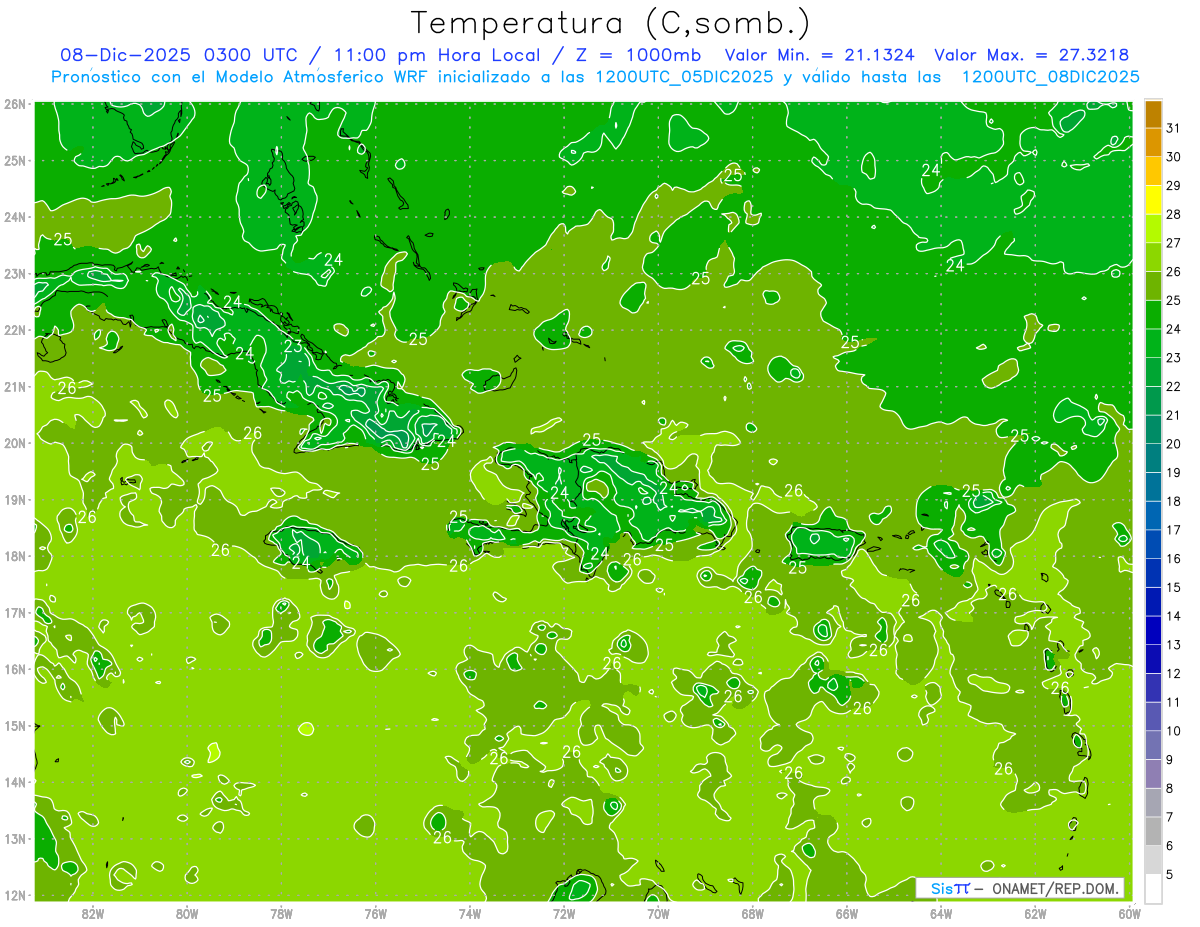The image size is (1200, 927).
Task: Click latitude axis label "19N"
Action: pos(15,499)
